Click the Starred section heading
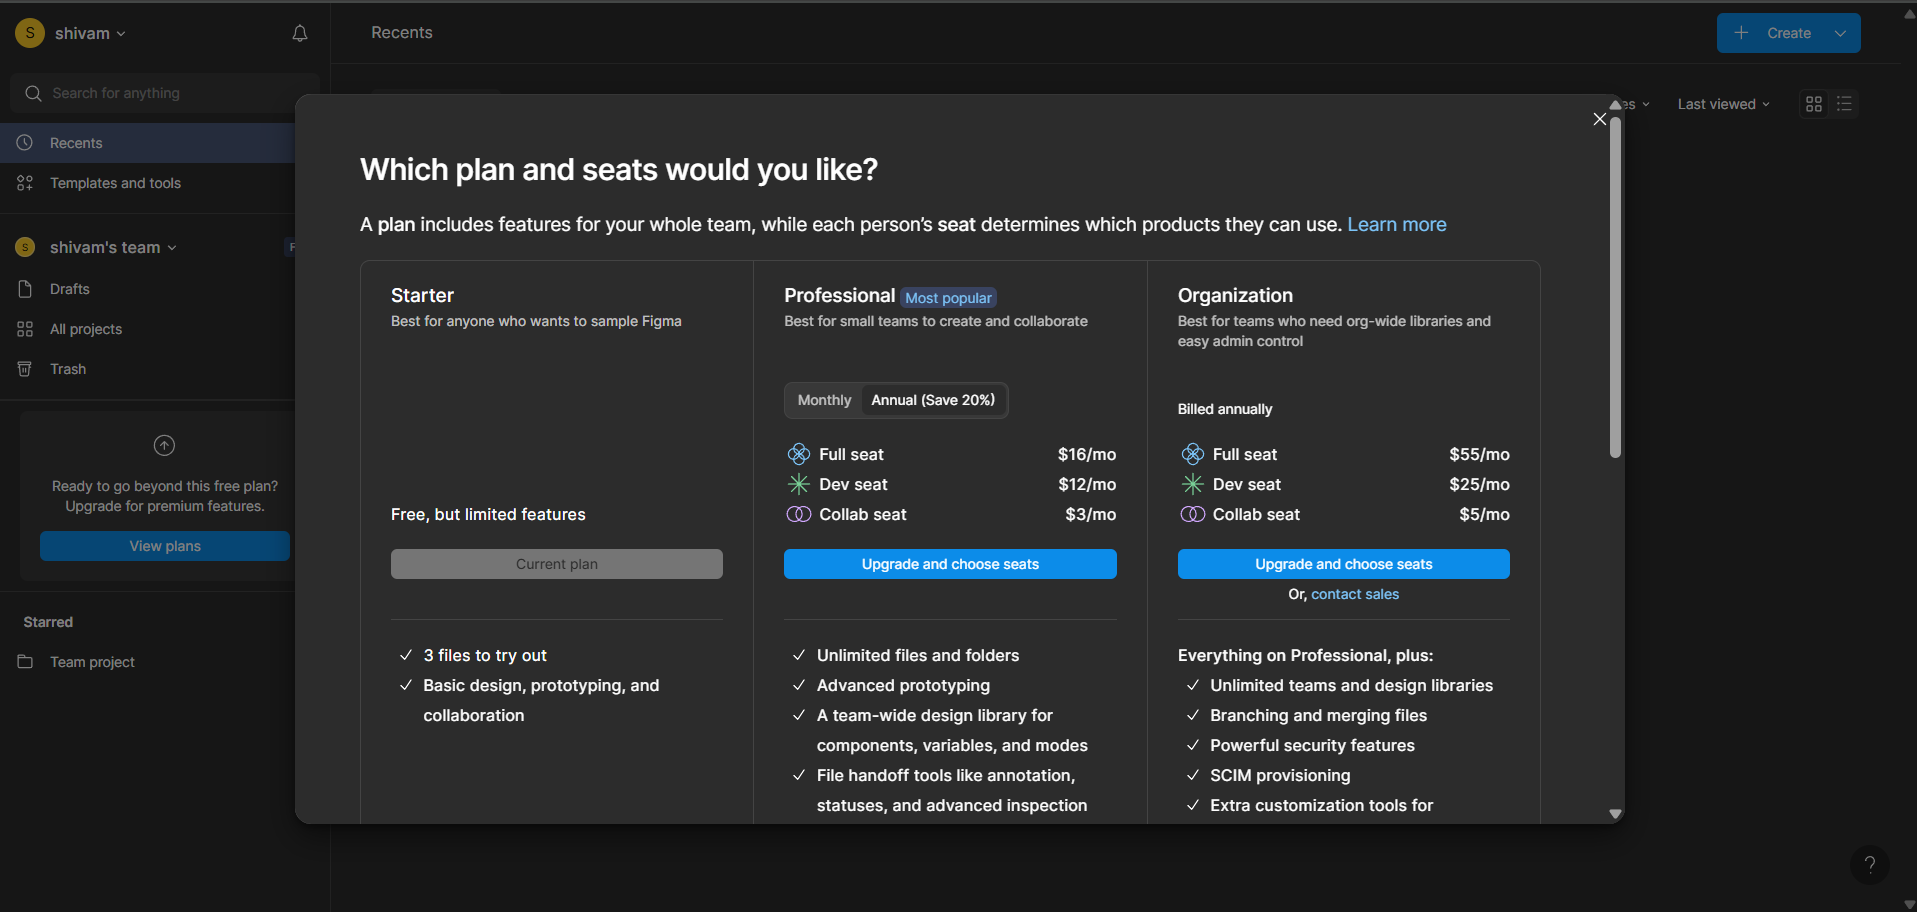This screenshot has height=912, width=1917. pyautogui.click(x=48, y=622)
